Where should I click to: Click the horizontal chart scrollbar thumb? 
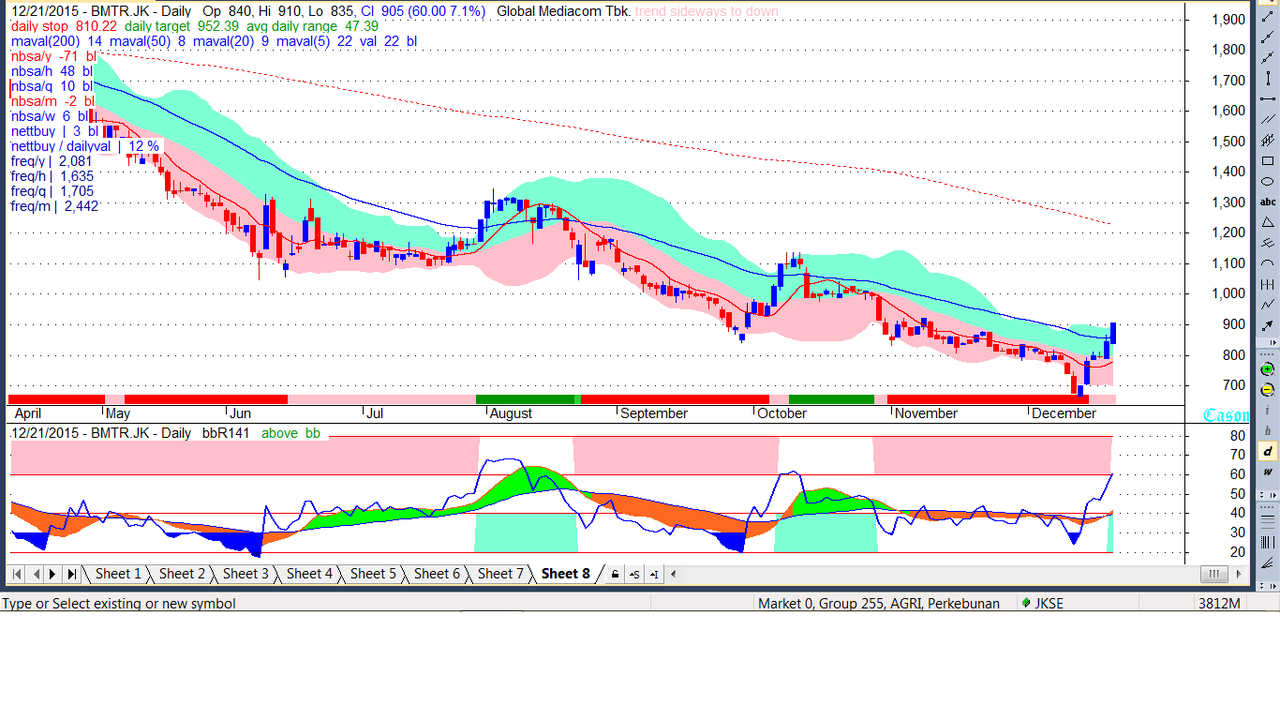point(1214,574)
